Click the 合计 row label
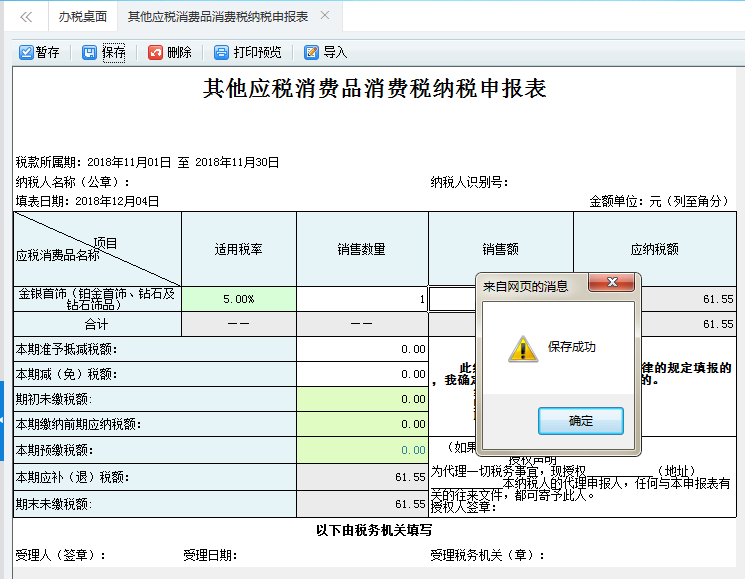The height and width of the screenshot is (579, 745). click(x=97, y=324)
